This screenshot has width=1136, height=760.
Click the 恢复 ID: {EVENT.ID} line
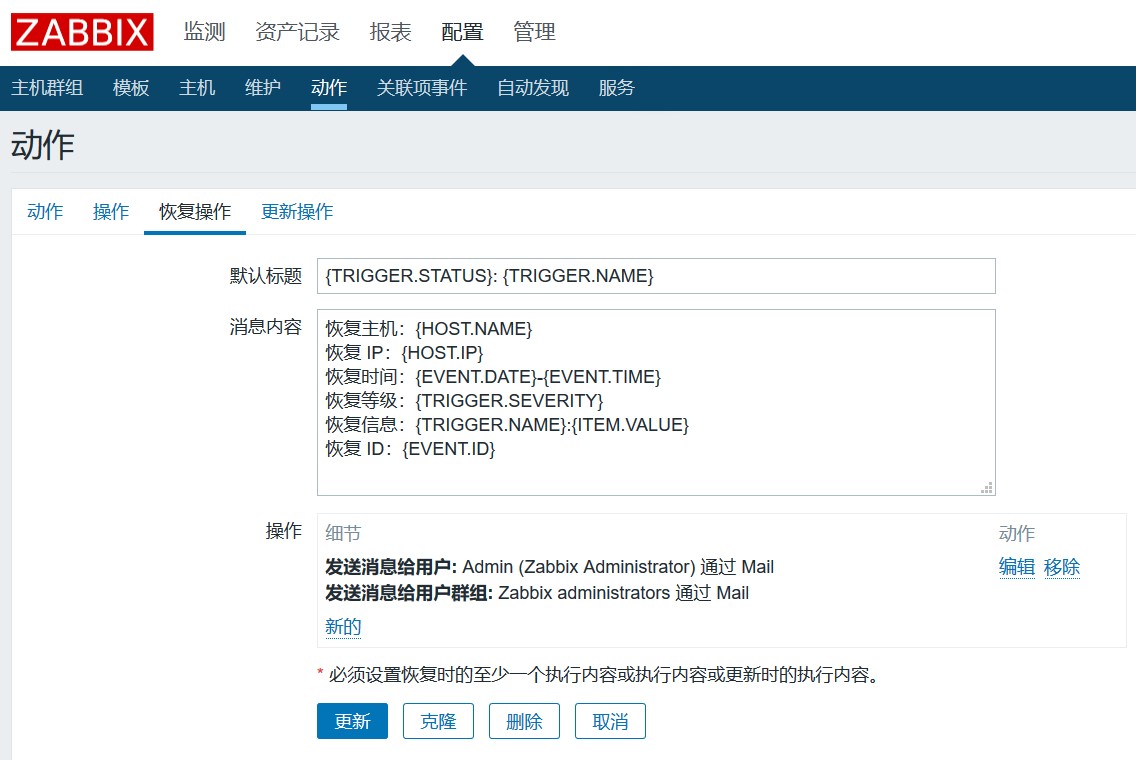point(410,448)
